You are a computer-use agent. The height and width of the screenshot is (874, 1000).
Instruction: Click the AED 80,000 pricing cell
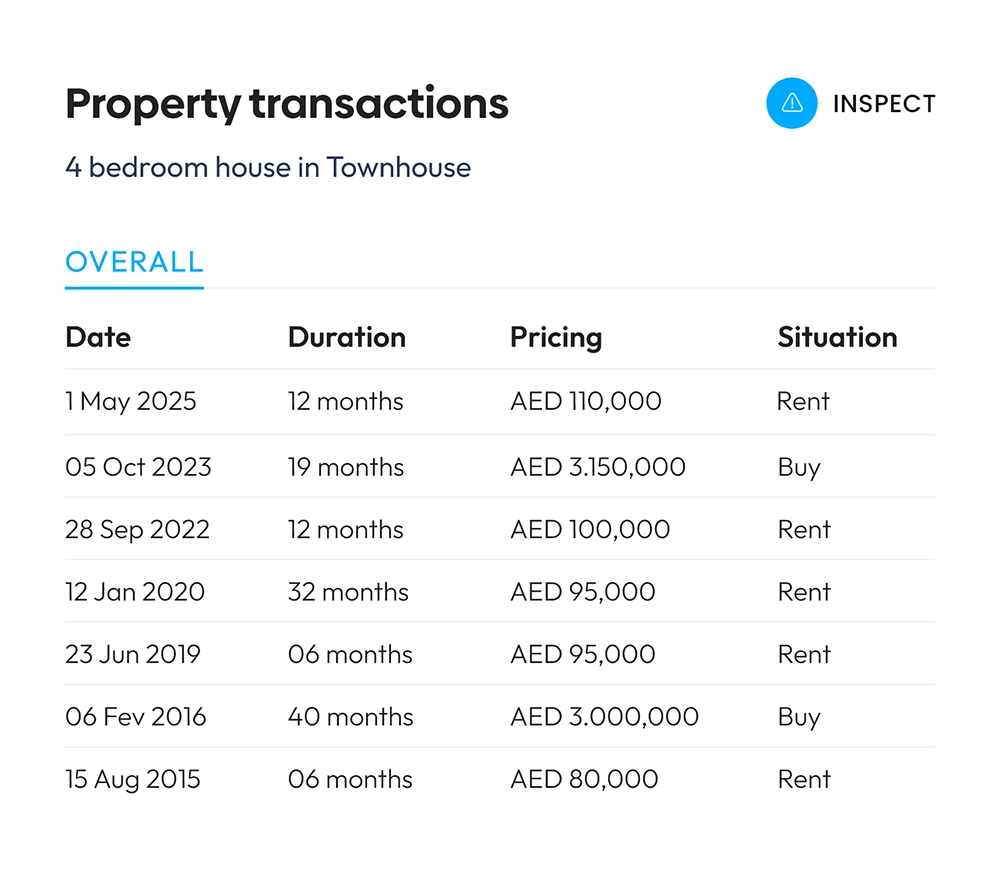tap(584, 780)
